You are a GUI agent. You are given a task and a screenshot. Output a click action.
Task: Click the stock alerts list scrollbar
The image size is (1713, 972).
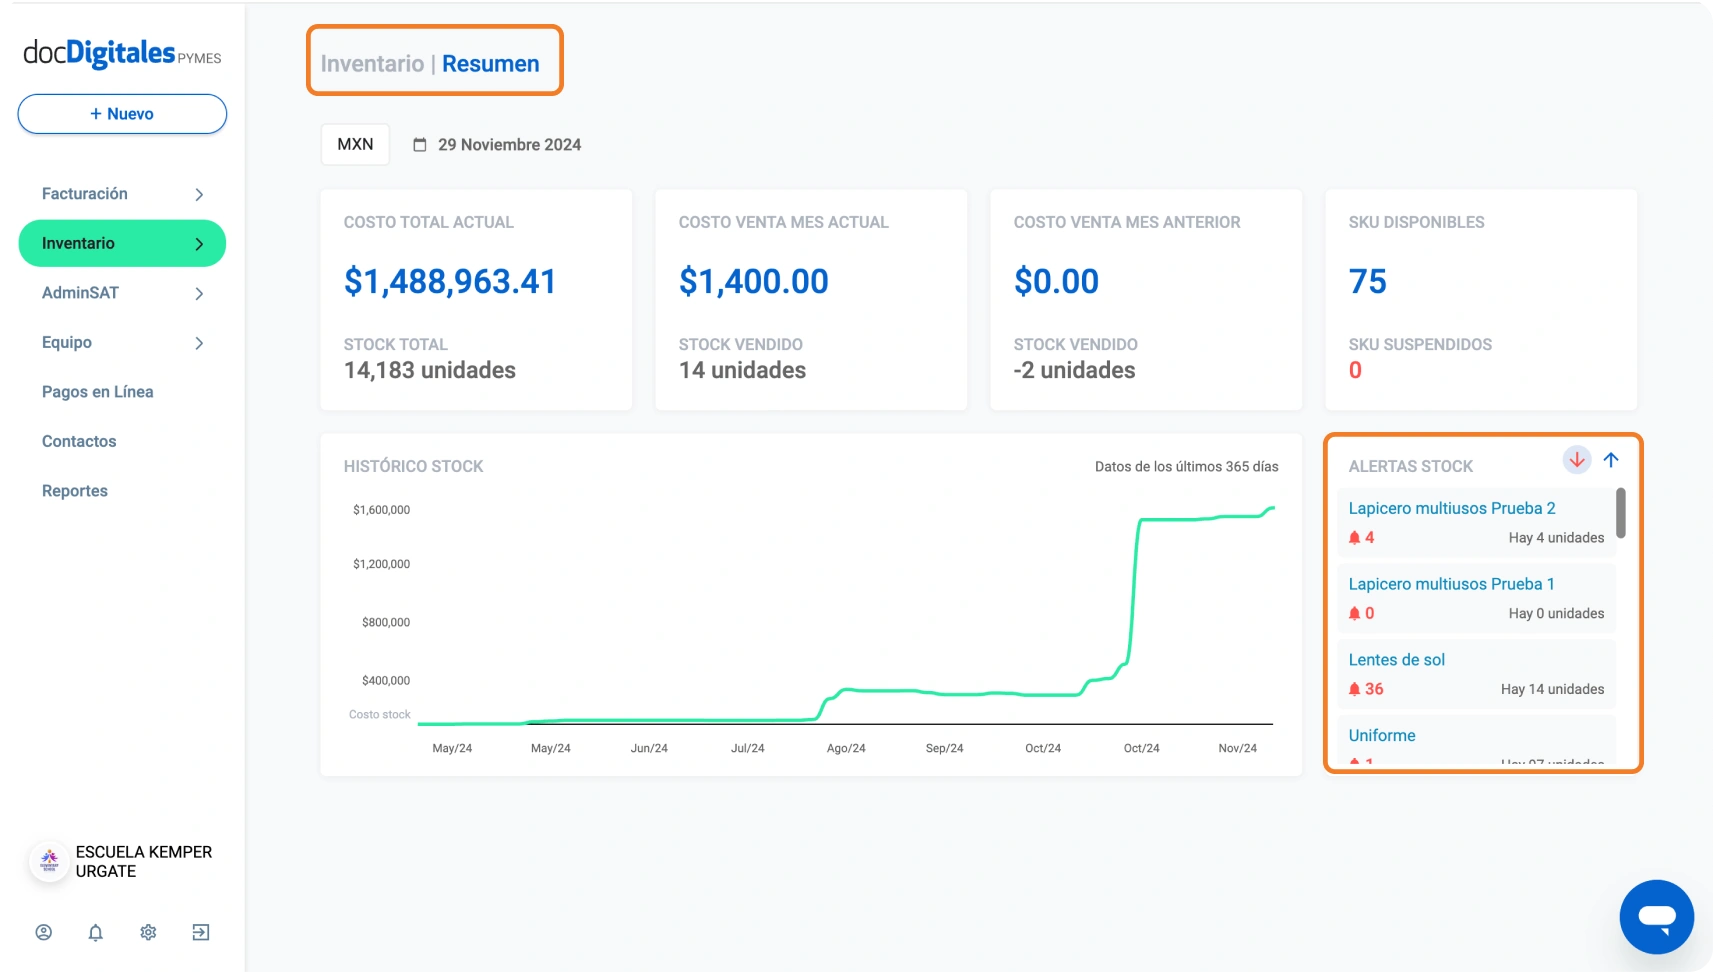[x=1620, y=513]
